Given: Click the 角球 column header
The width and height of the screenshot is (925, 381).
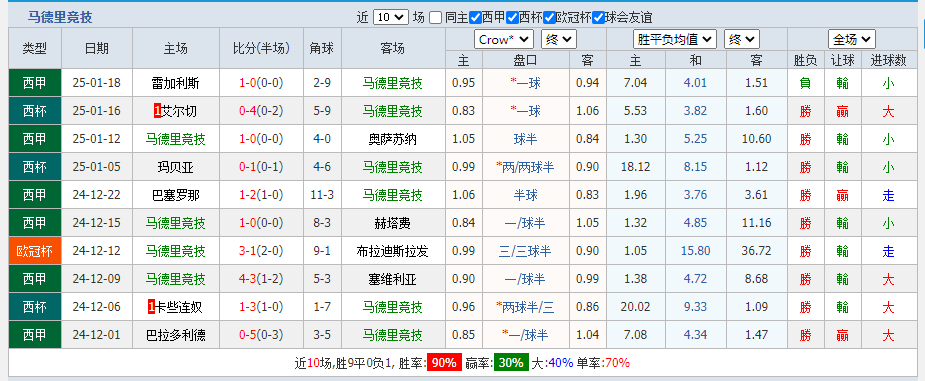Looking at the screenshot, I should (x=322, y=48).
